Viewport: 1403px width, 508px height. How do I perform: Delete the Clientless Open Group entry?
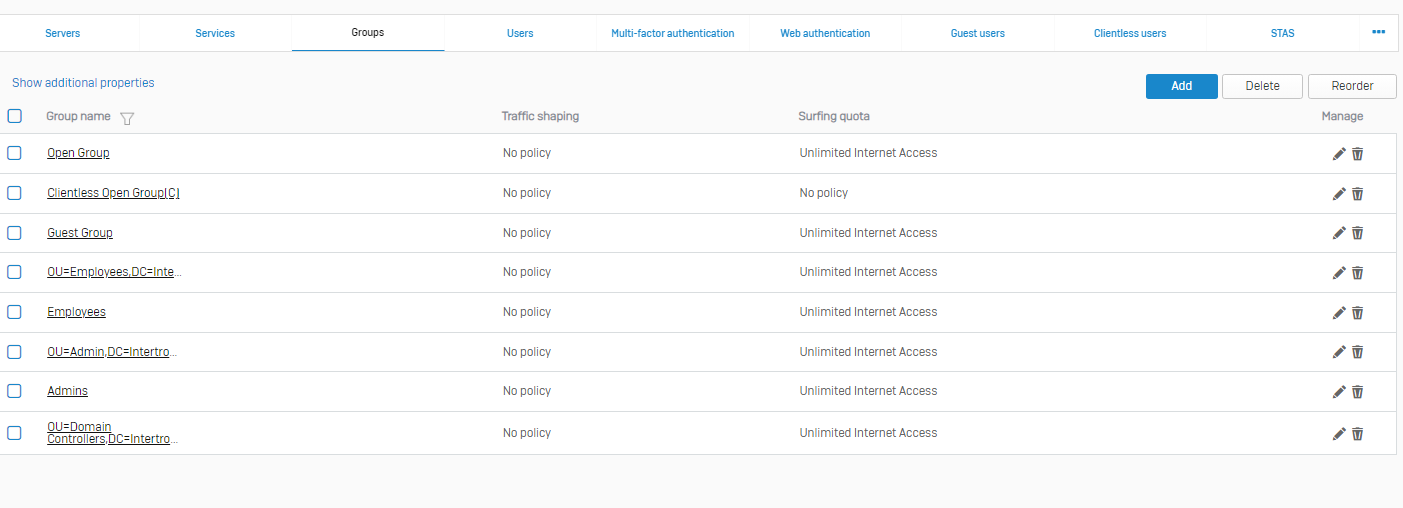pos(1357,193)
